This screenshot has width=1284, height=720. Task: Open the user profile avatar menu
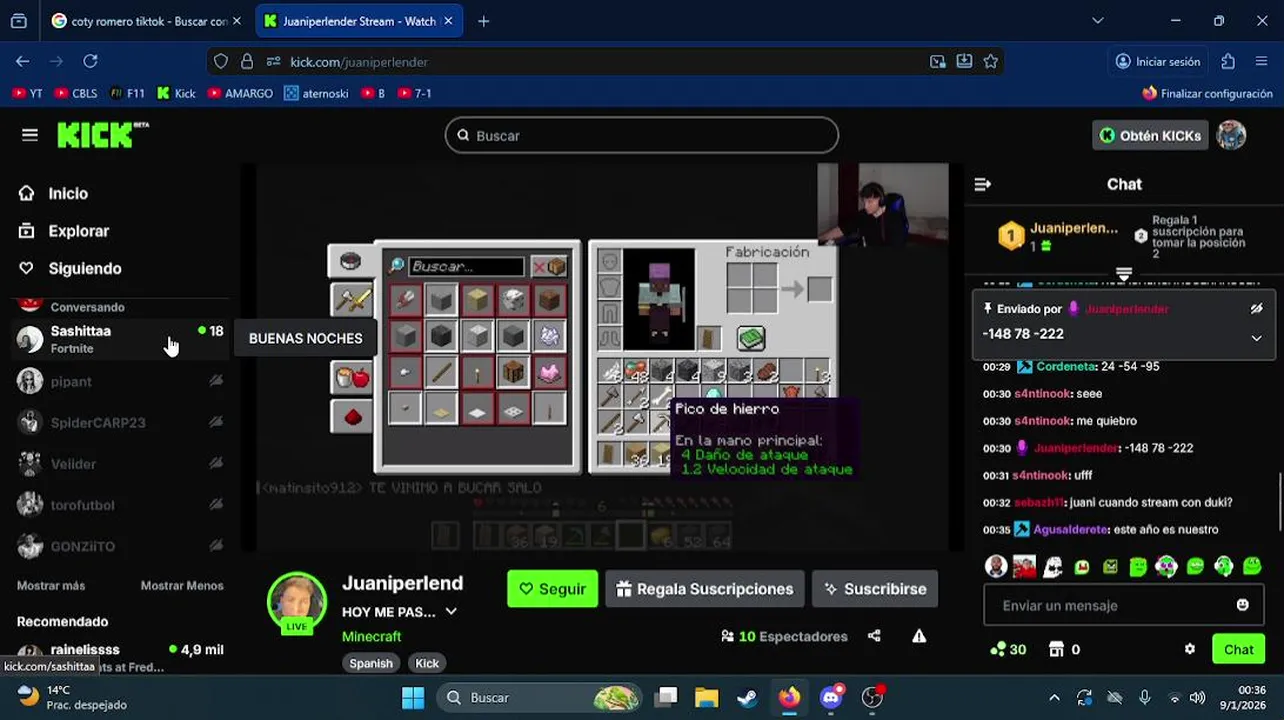1231,135
